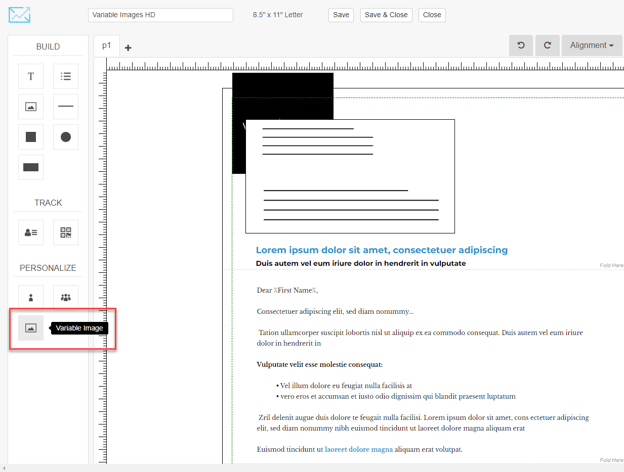Click the 'Vulputate velit esse molestie consequat' bold line
The width and height of the screenshot is (624, 472).
(320, 364)
